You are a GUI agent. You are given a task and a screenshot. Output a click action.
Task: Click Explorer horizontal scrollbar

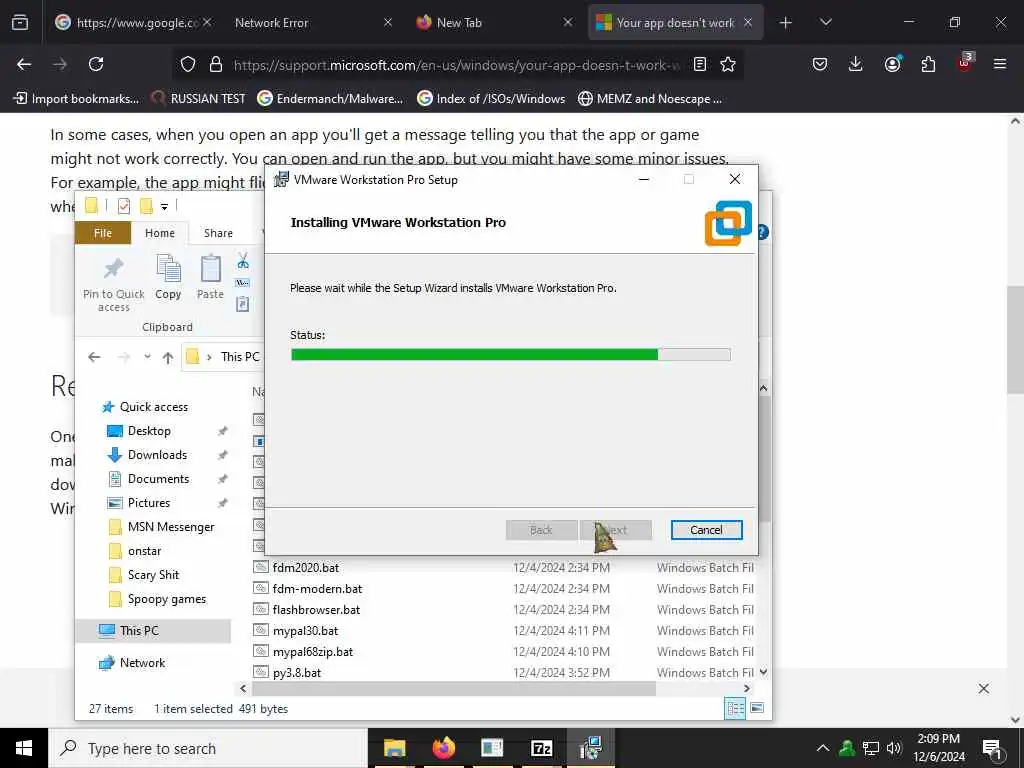(453, 688)
